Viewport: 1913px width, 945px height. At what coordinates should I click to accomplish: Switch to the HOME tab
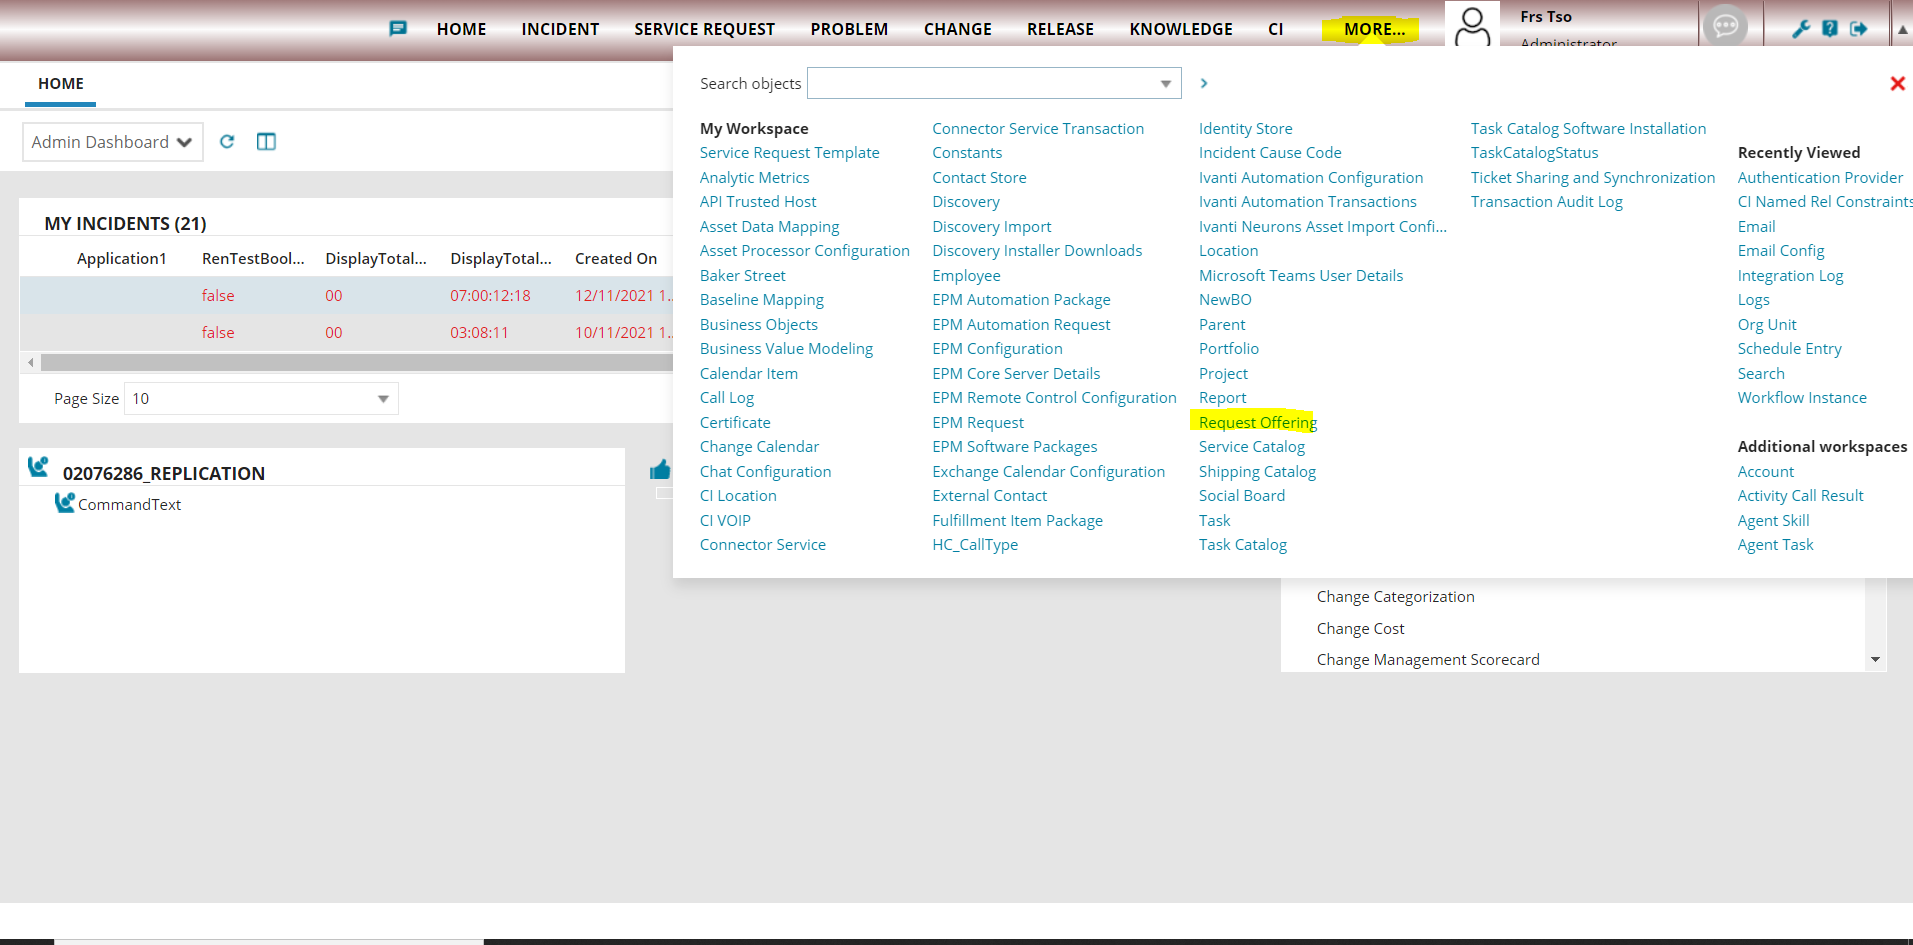(x=61, y=84)
